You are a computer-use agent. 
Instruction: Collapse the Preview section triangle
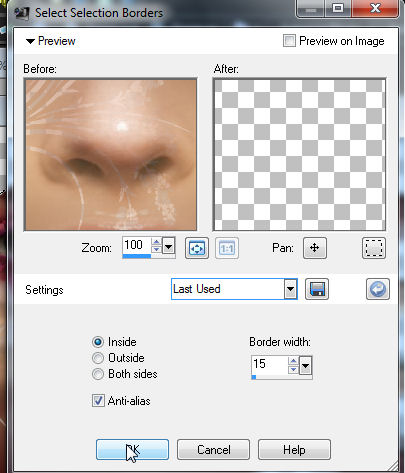point(30,42)
